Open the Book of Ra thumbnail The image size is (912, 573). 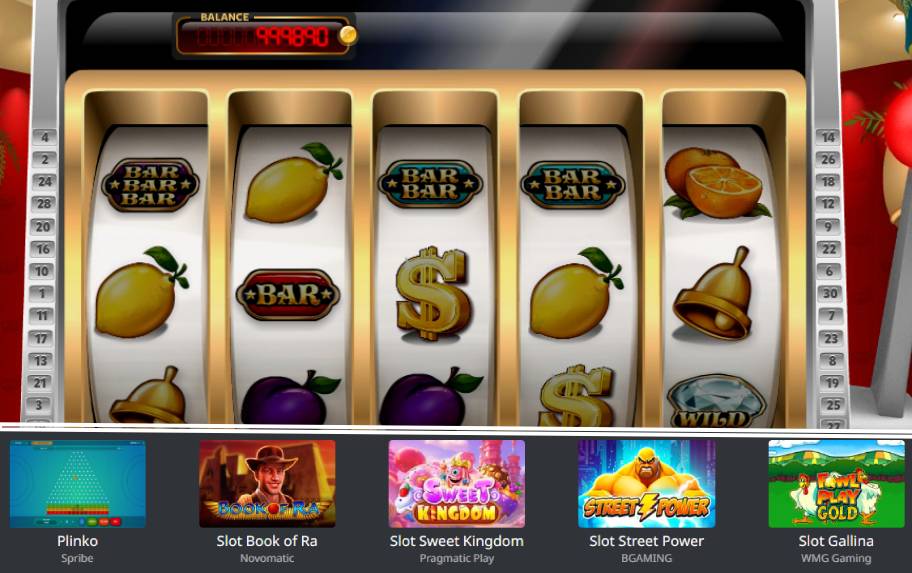click(267, 484)
